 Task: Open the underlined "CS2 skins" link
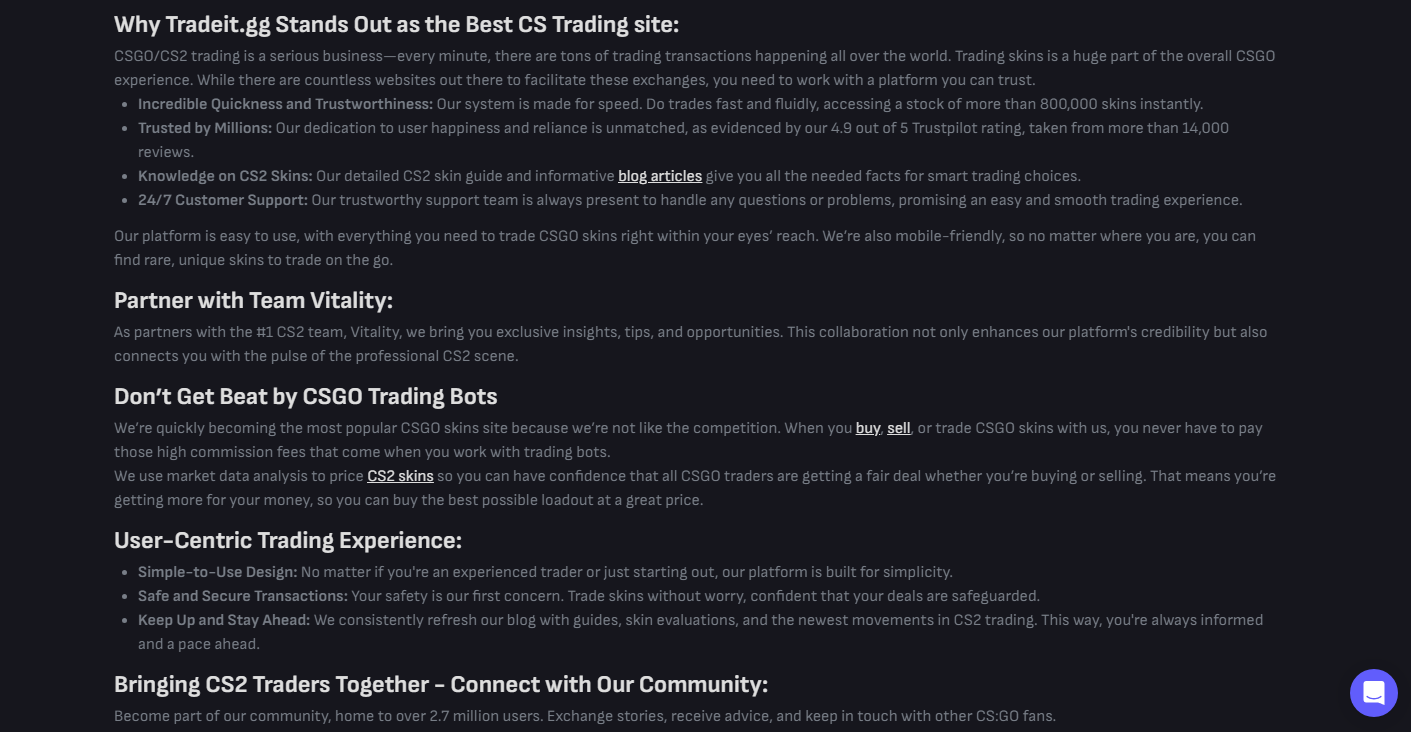[400, 476]
